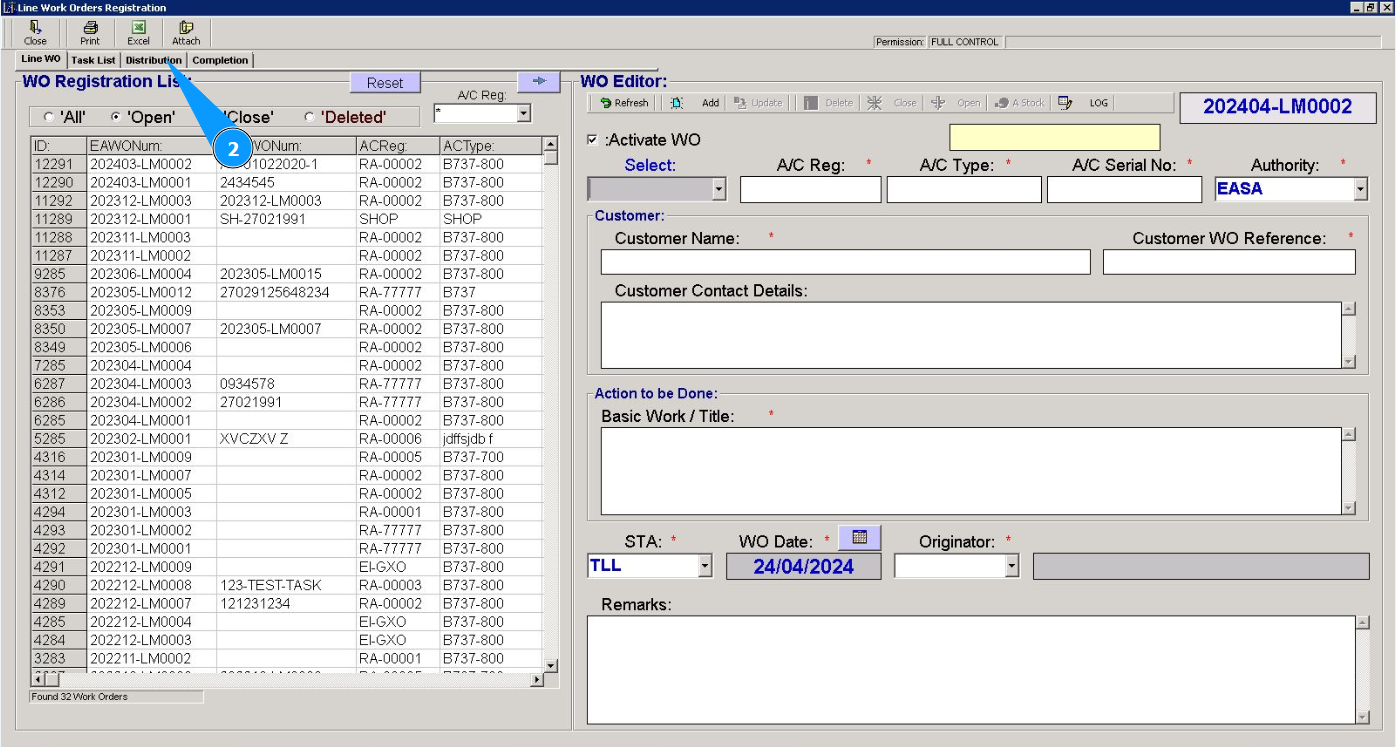Click the Customer Name input field
1396x747 pixels.
click(x=845, y=262)
